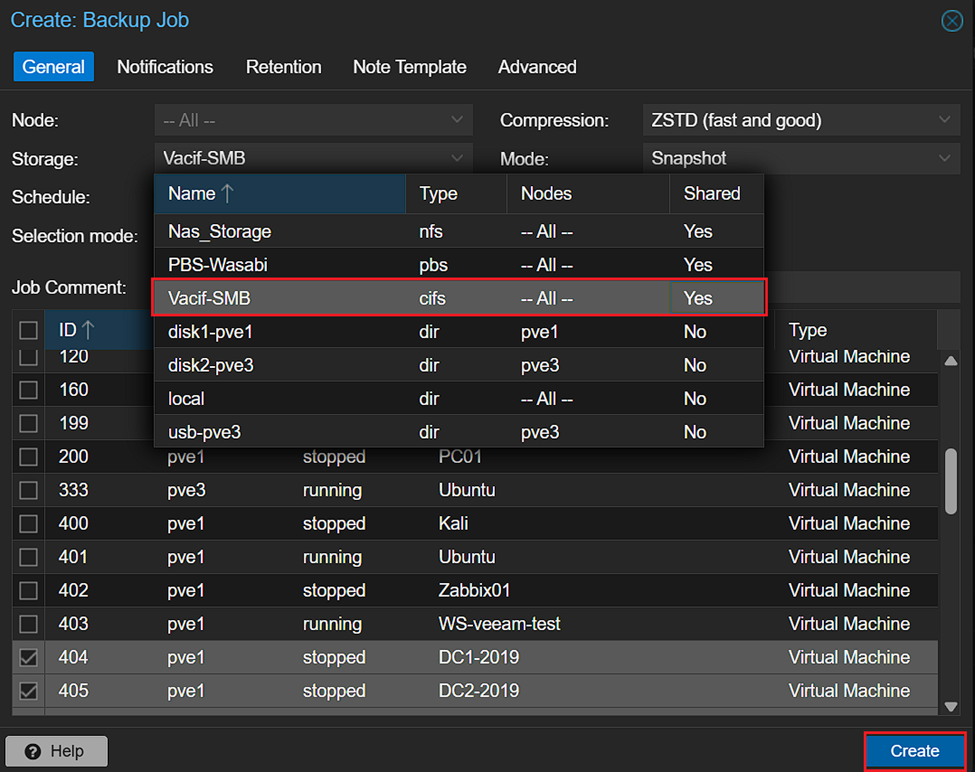
Task: Select PBS-Wasabi storage from the list
Action: (218, 265)
